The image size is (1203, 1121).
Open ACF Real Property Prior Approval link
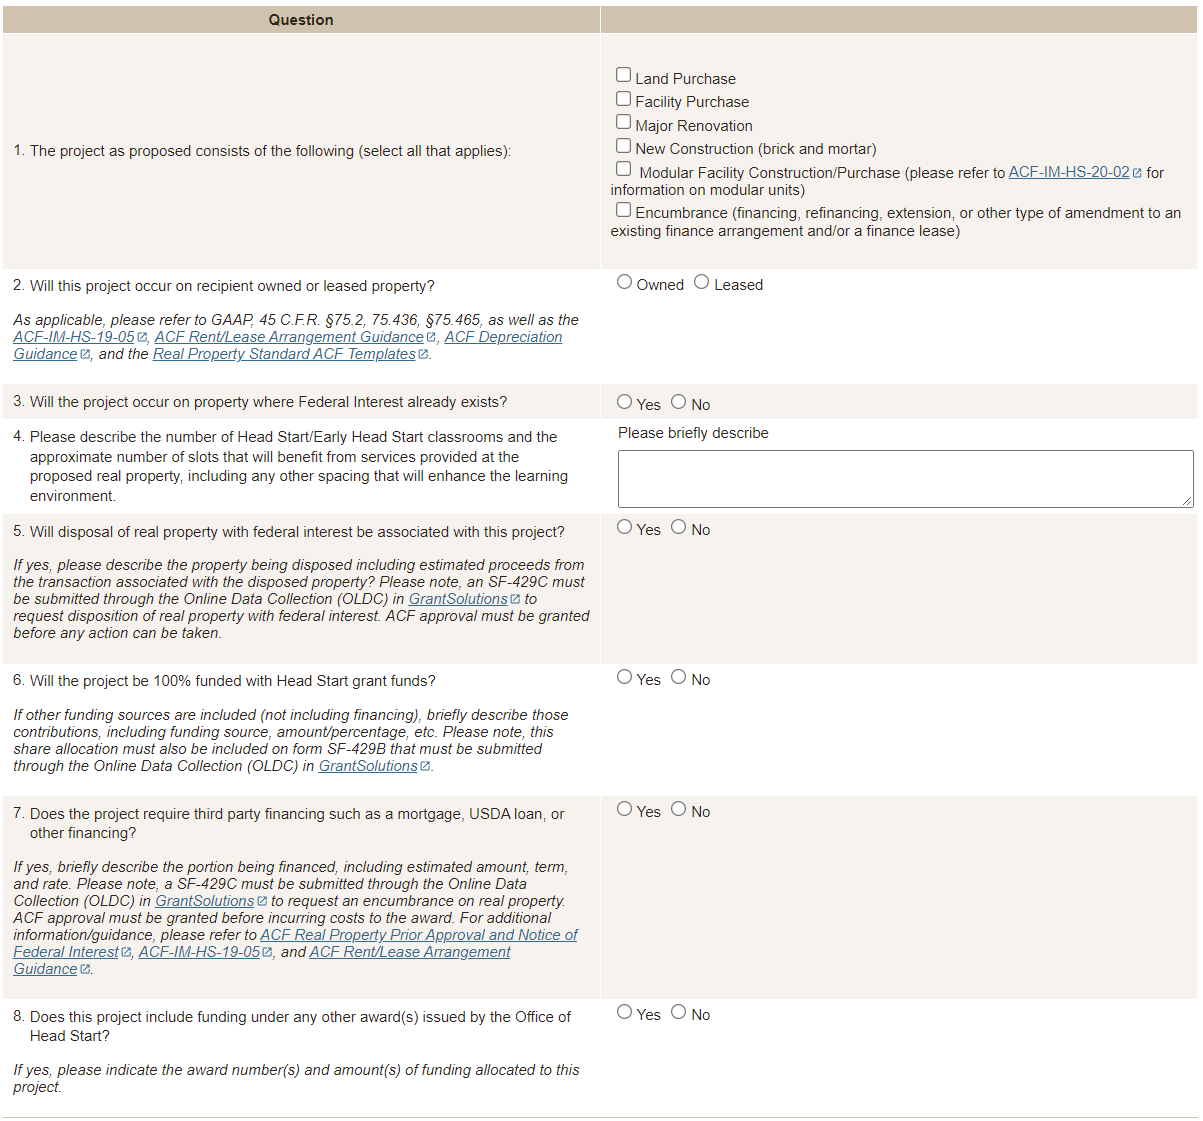point(418,935)
